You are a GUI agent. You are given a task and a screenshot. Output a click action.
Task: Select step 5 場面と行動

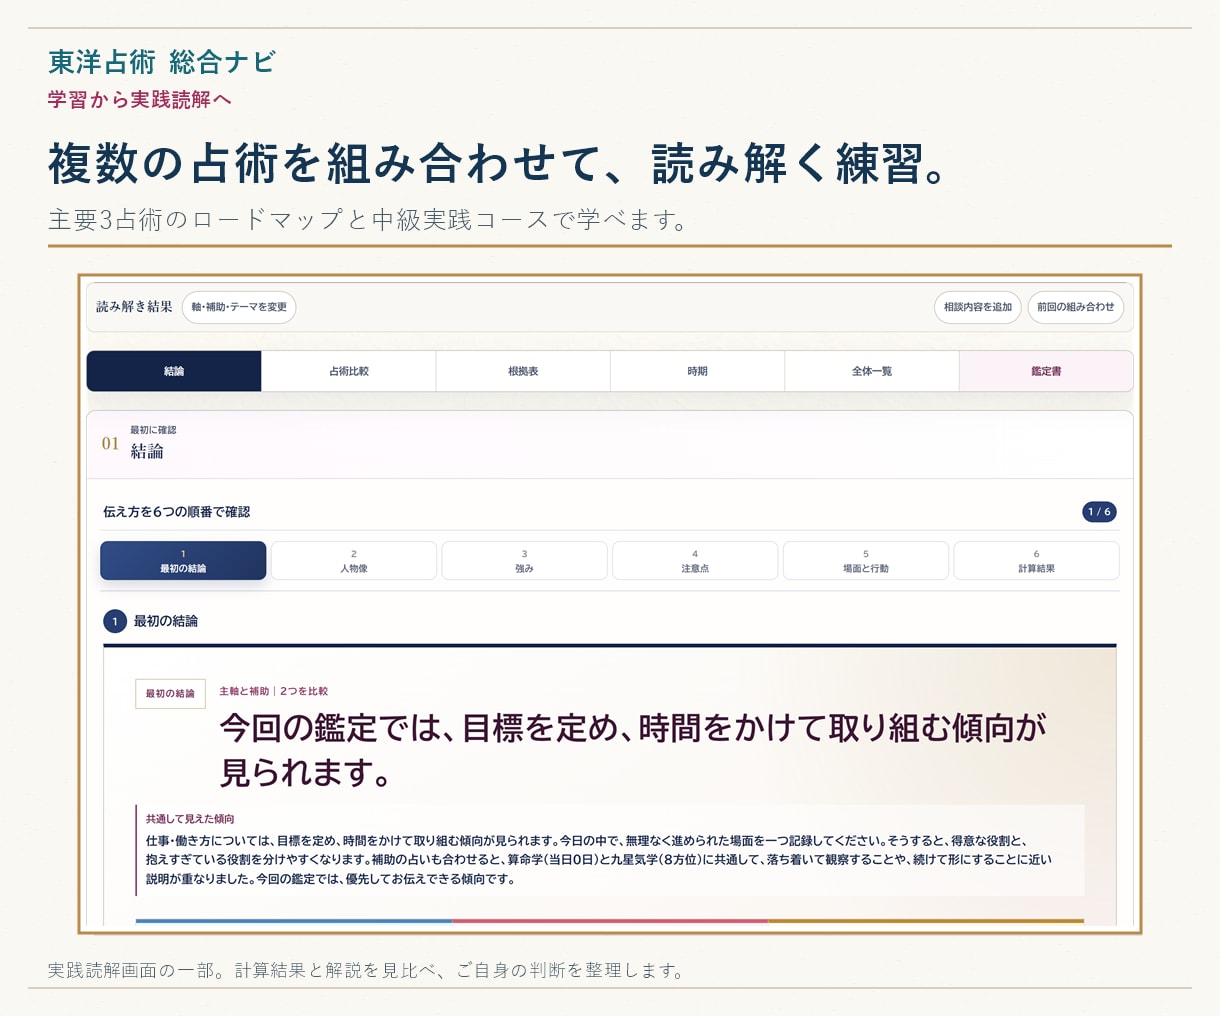click(866, 561)
